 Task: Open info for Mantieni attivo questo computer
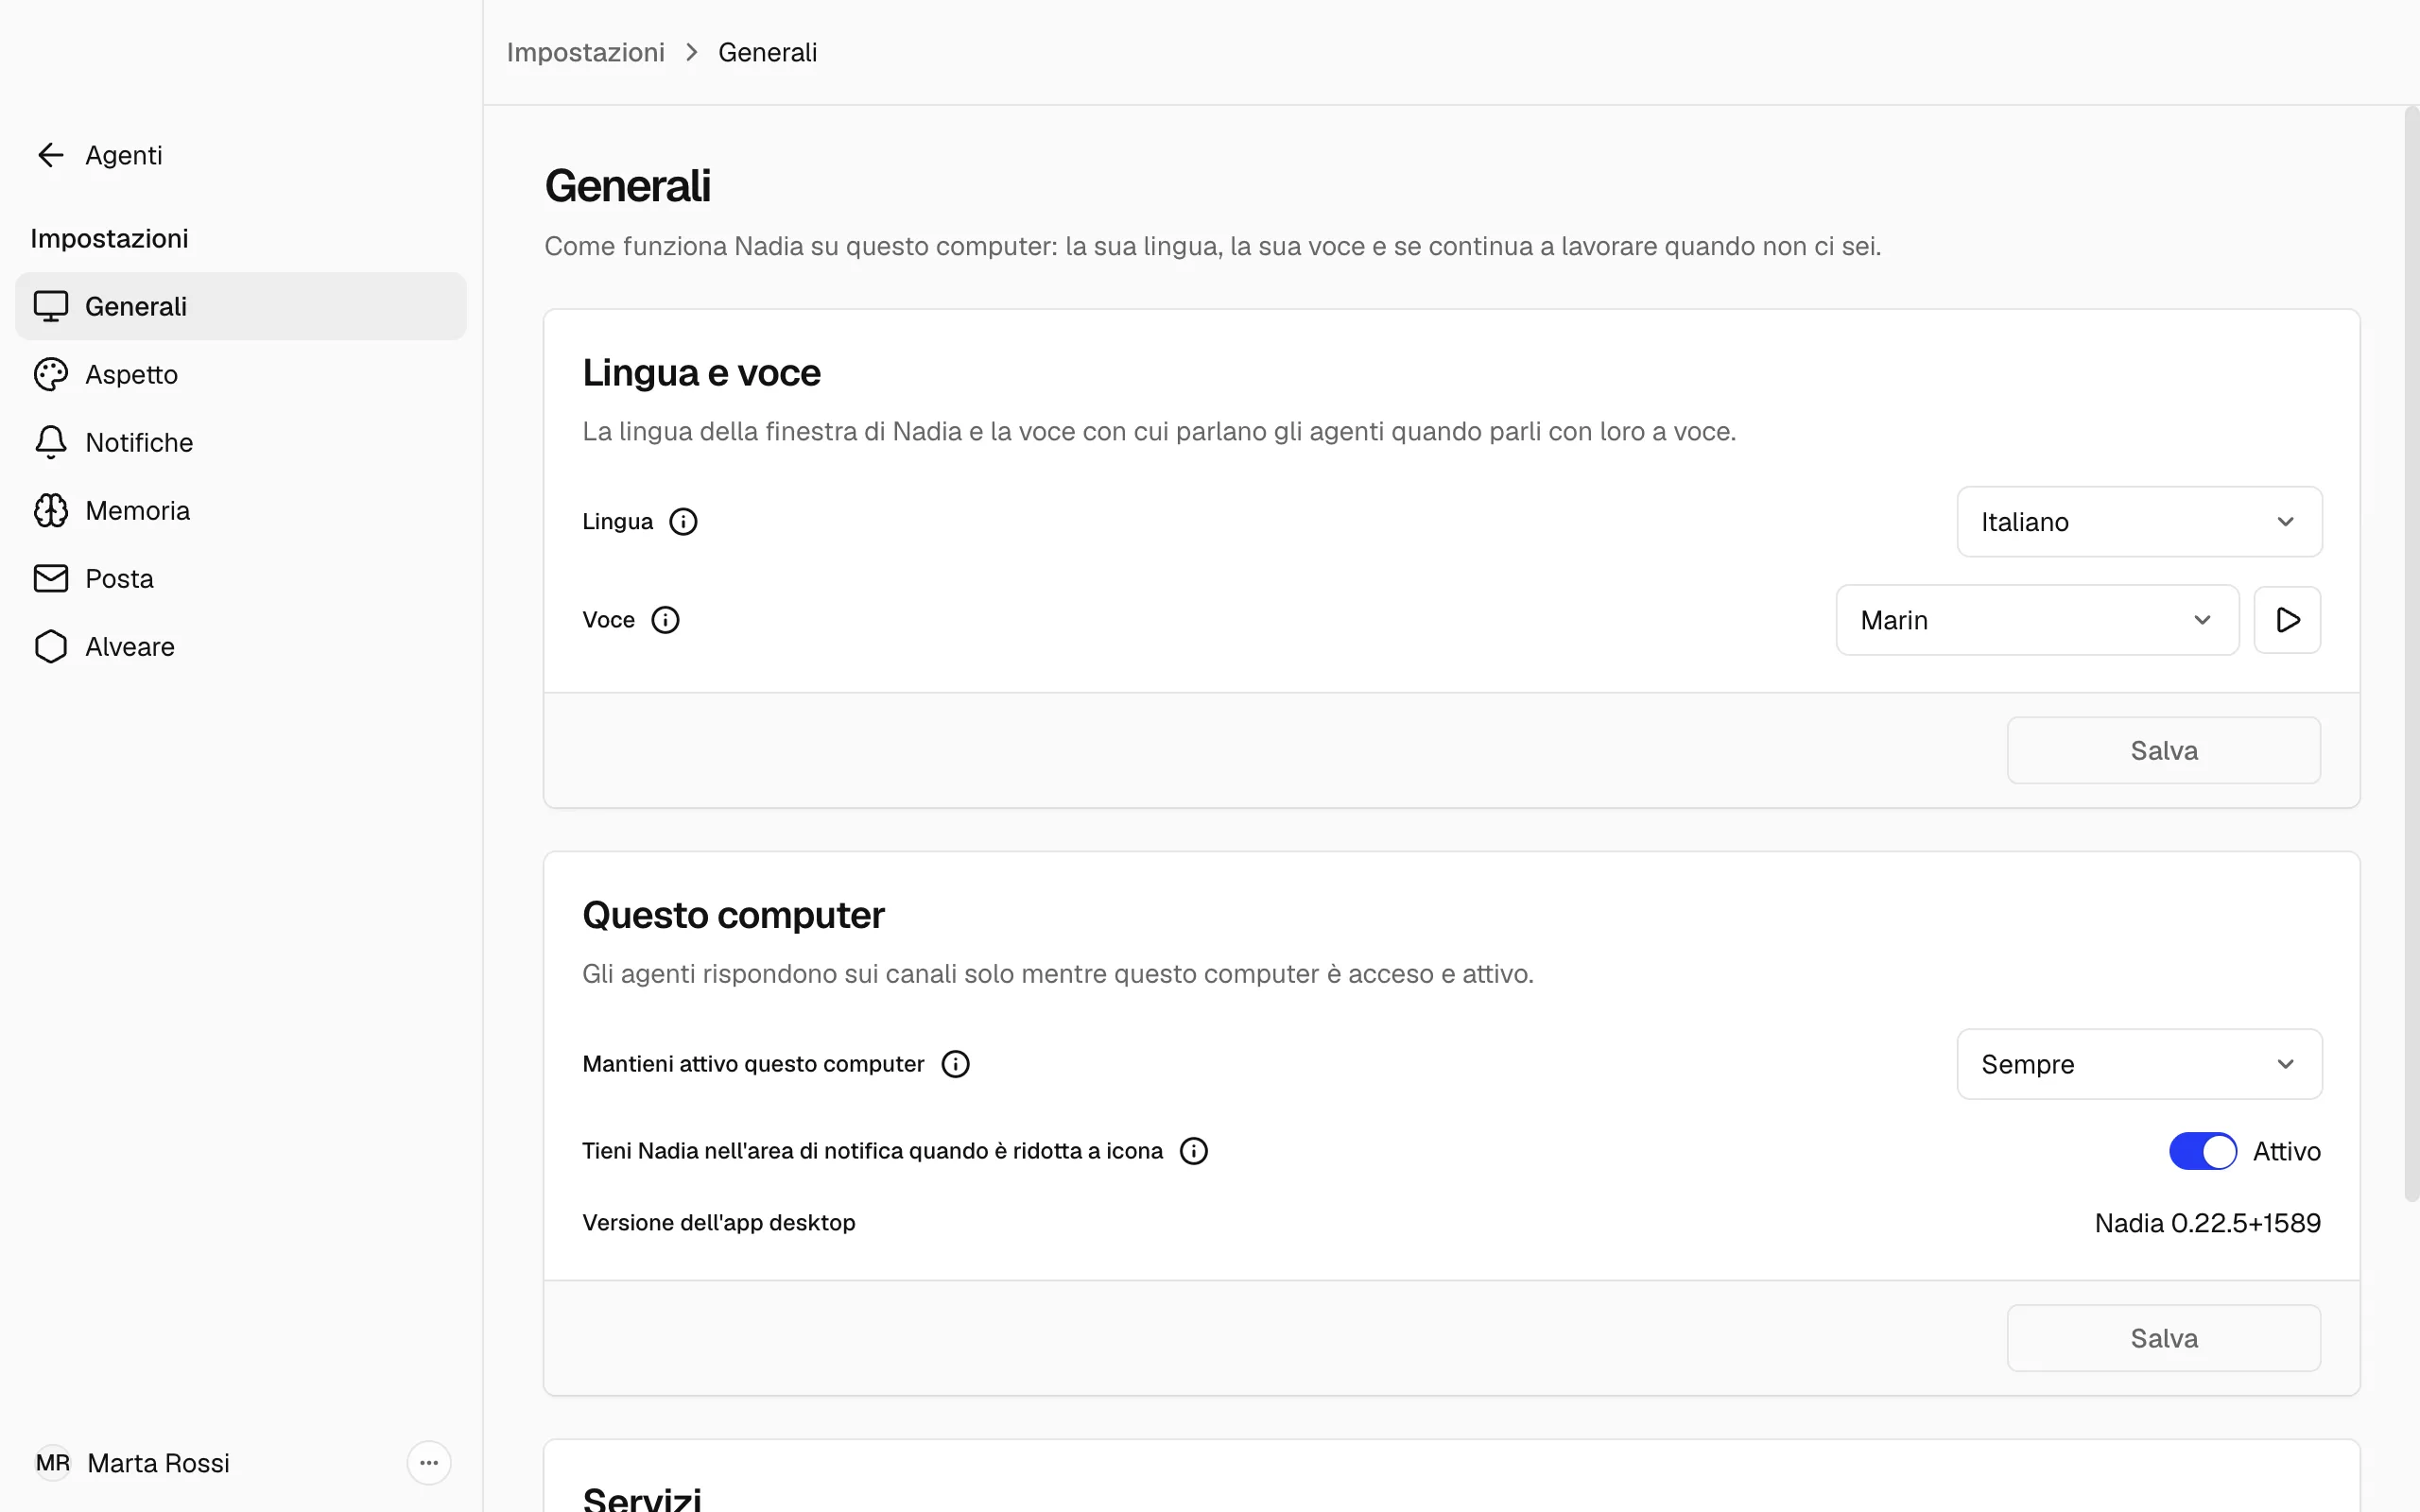coord(955,1064)
